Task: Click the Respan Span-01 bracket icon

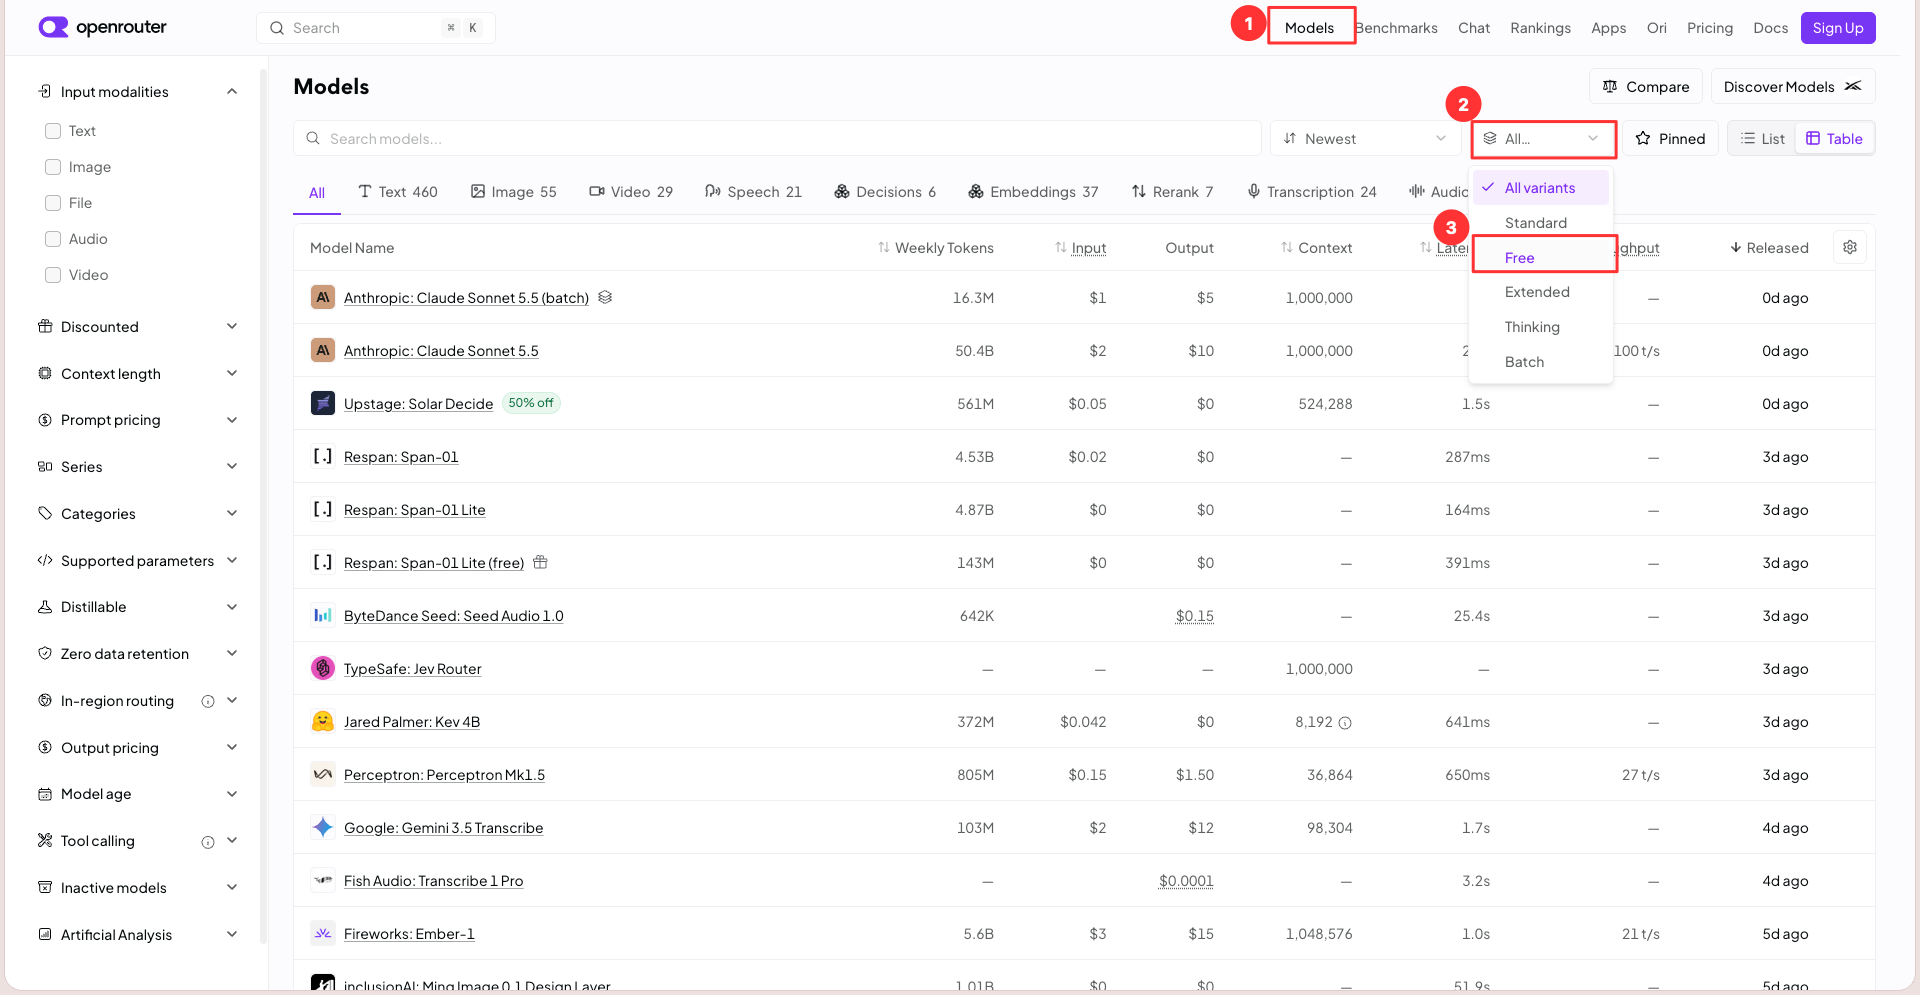Action: [x=323, y=456]
